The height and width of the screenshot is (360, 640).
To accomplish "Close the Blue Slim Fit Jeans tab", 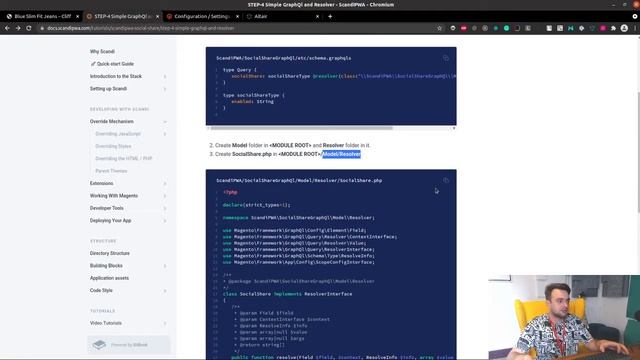I will coord(78,16).
